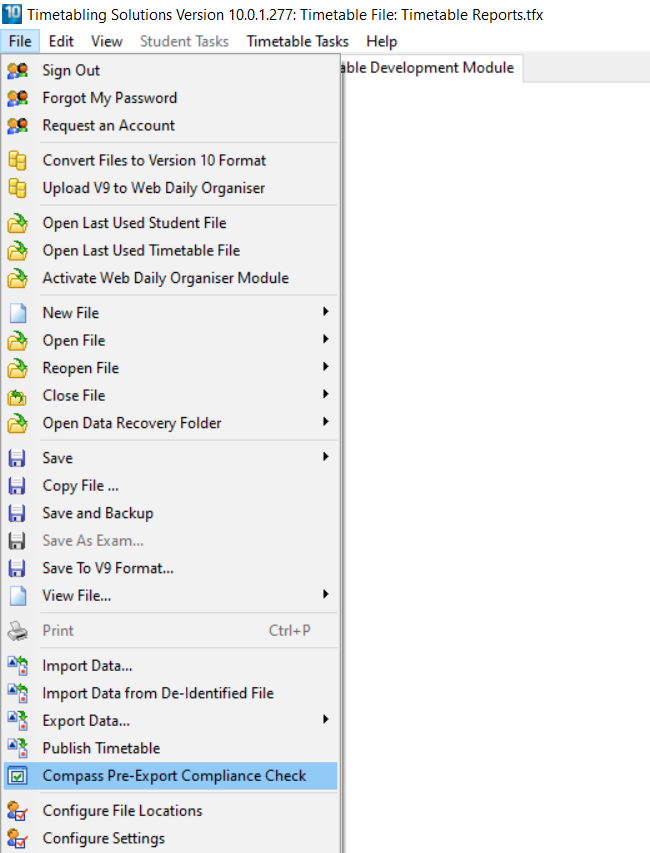Select Copy File ... menu entry

[170, 486]
